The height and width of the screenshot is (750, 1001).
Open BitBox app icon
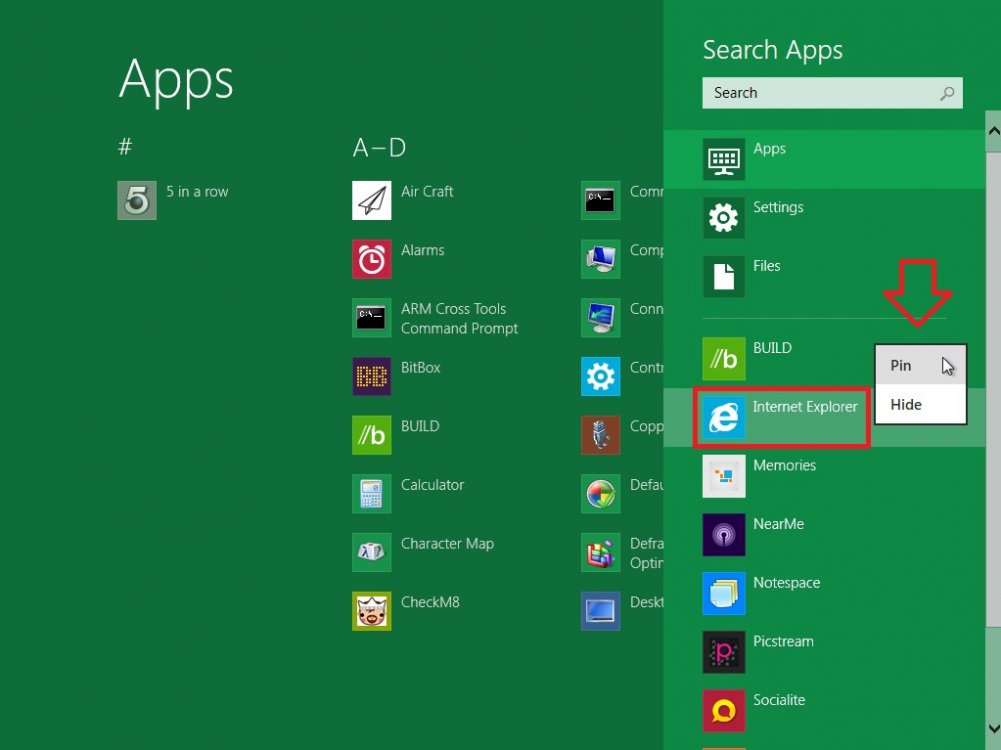(x=371, y=376)
